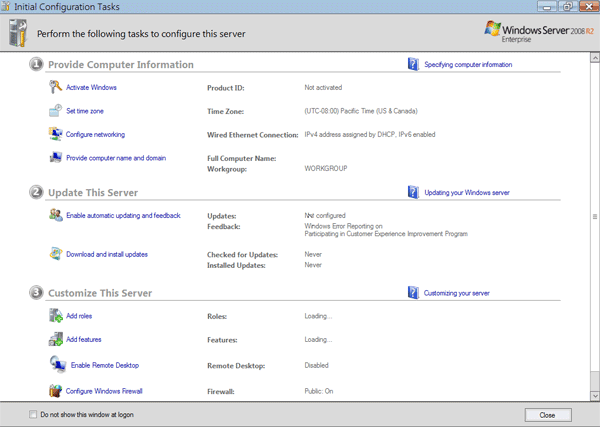Click help book icon beside Customizing your server
The image size is (600, 427).
413,293
